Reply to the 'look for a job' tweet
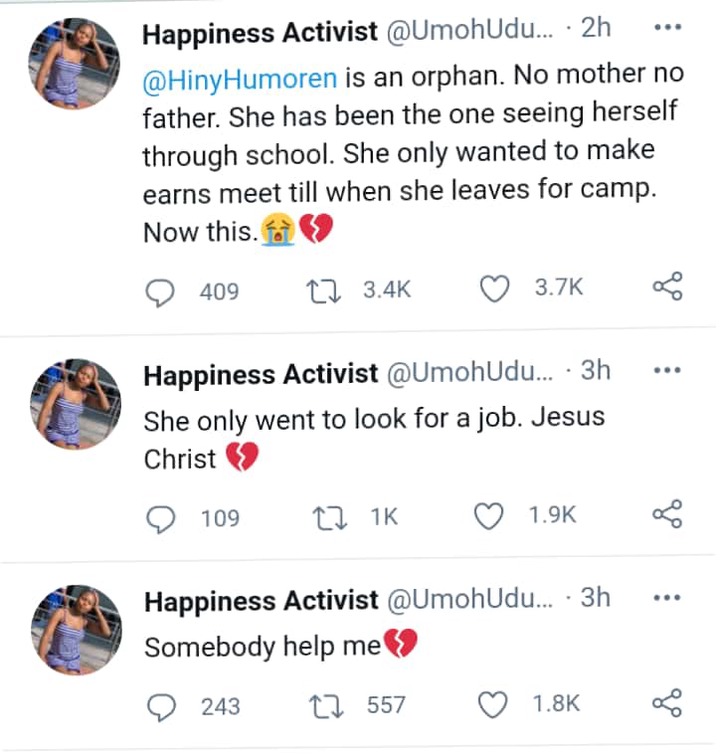 pyautogui.click(x=160, y=520)
